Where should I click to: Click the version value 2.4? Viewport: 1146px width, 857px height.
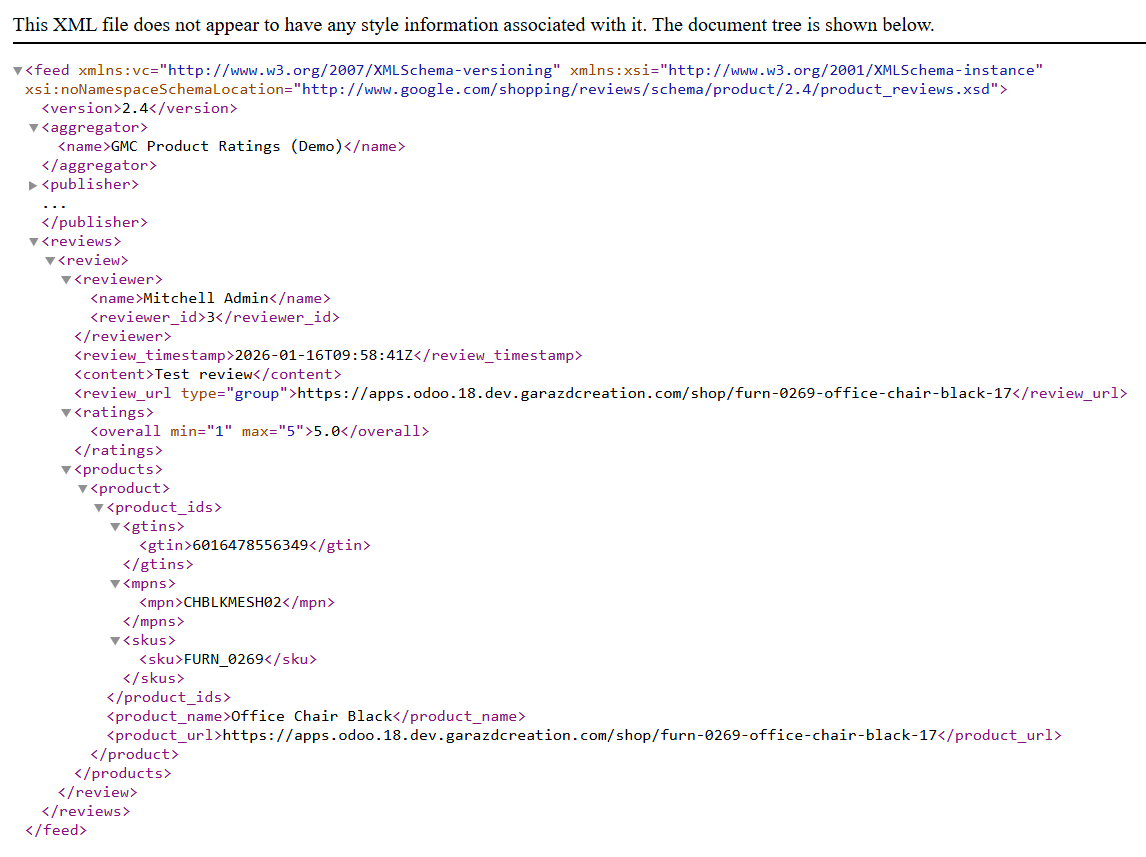134,108
